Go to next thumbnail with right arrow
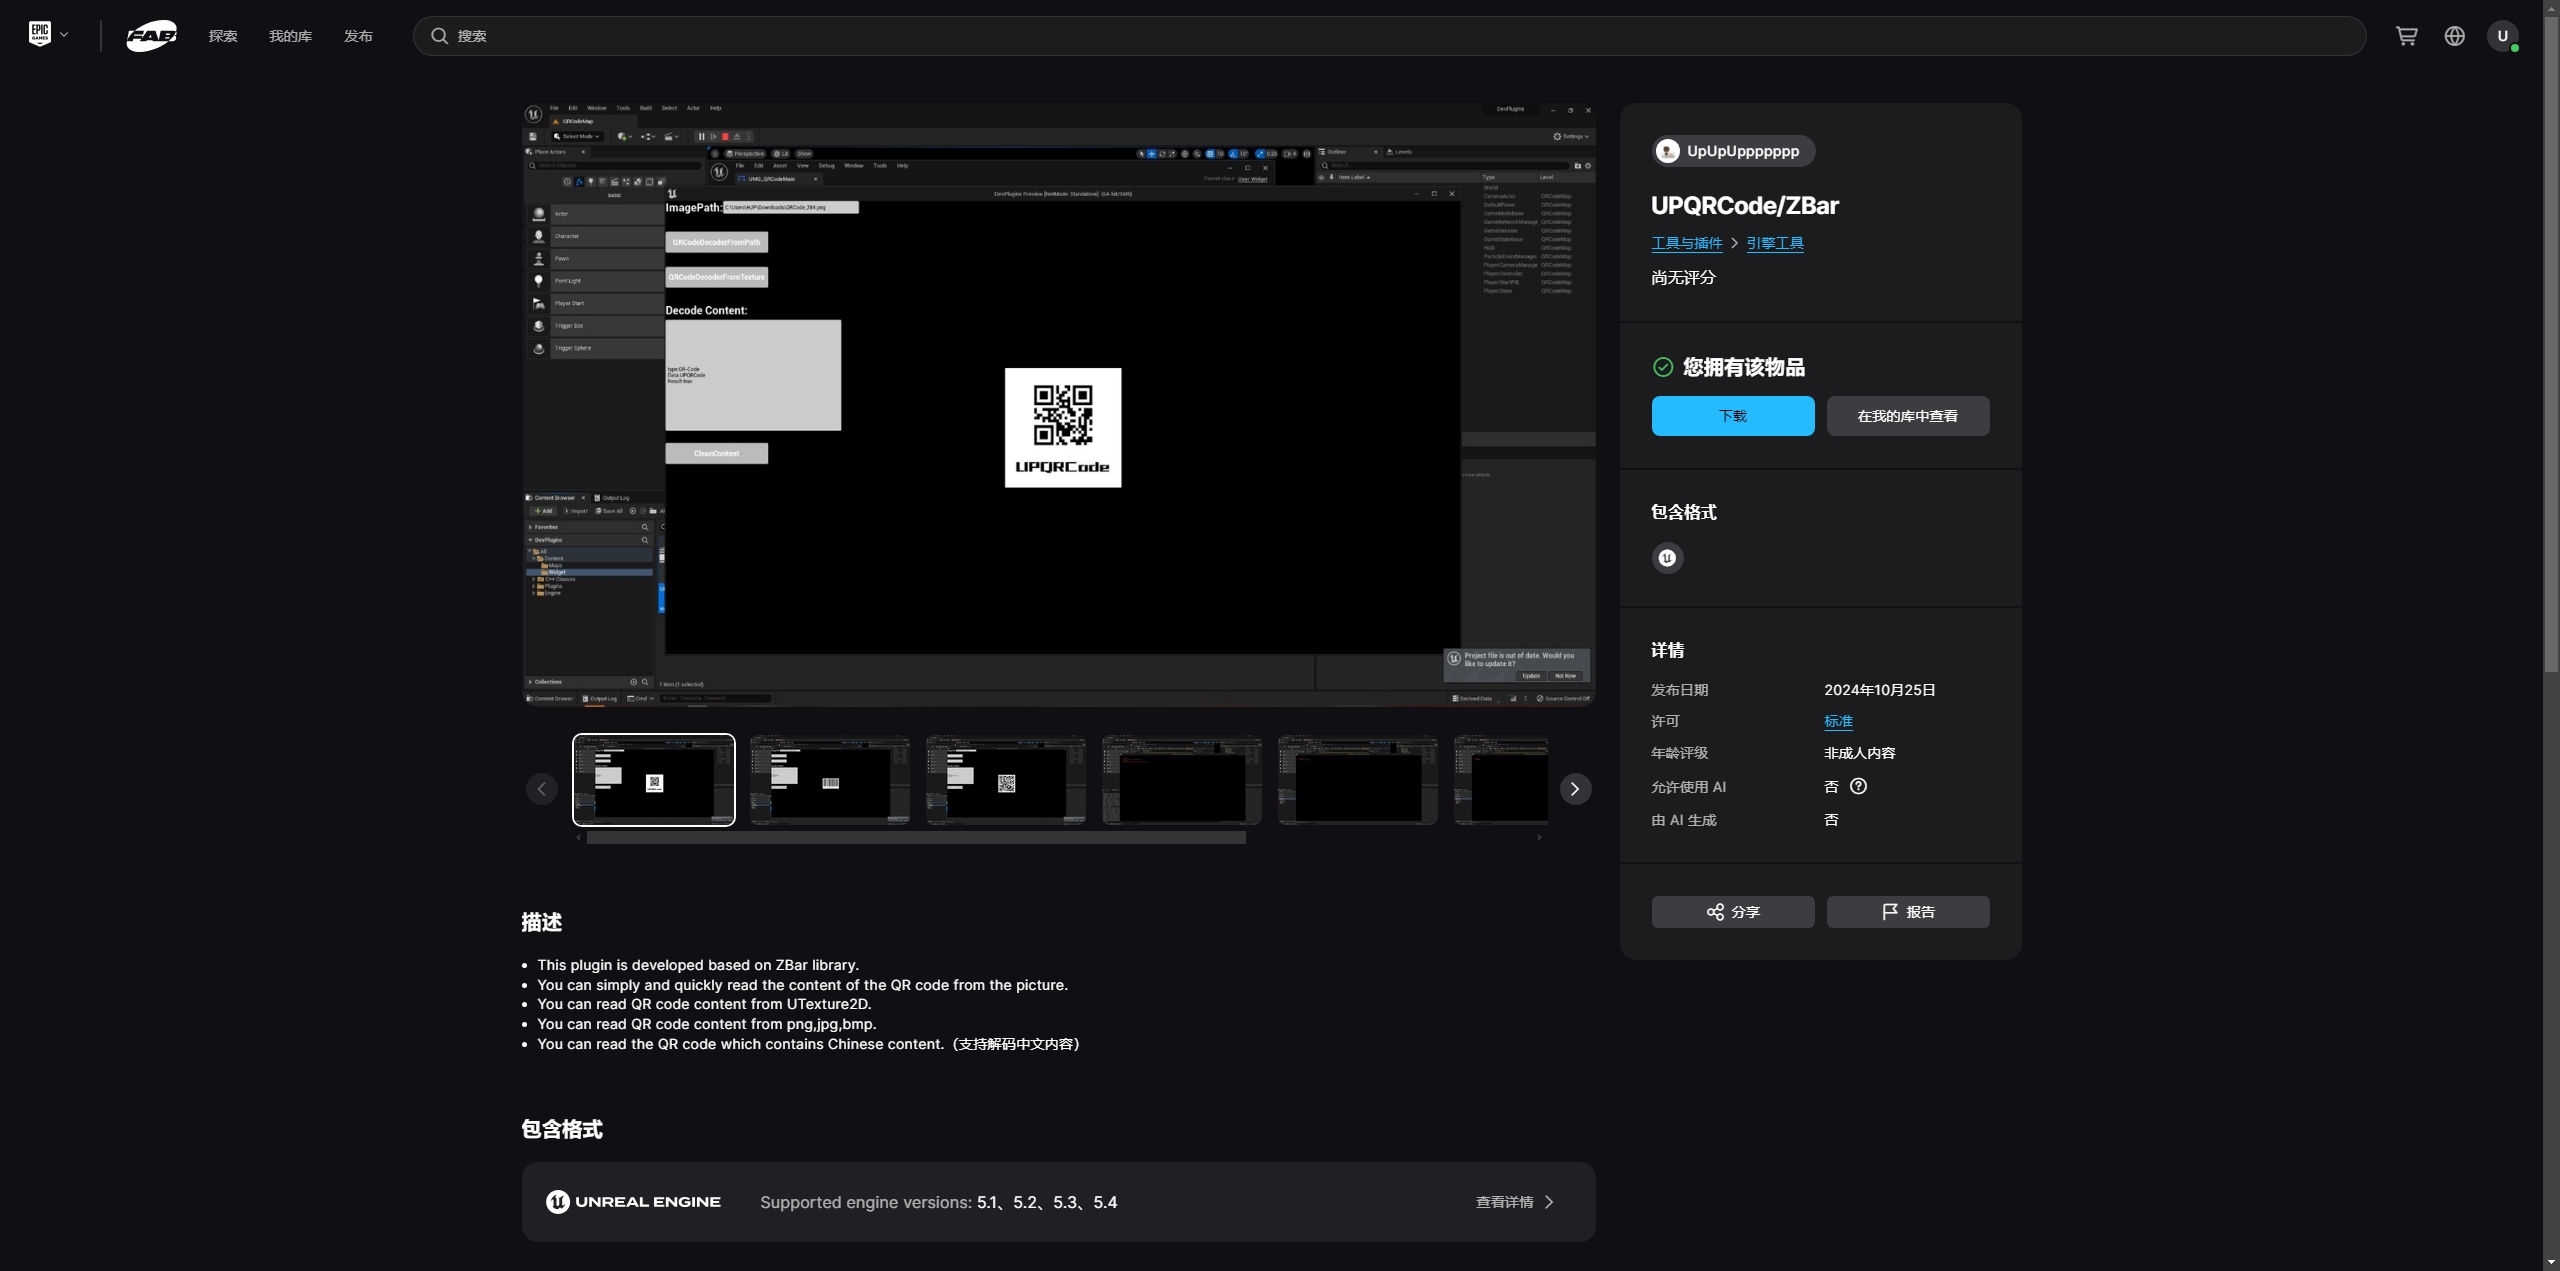 tap(1575, 789)
